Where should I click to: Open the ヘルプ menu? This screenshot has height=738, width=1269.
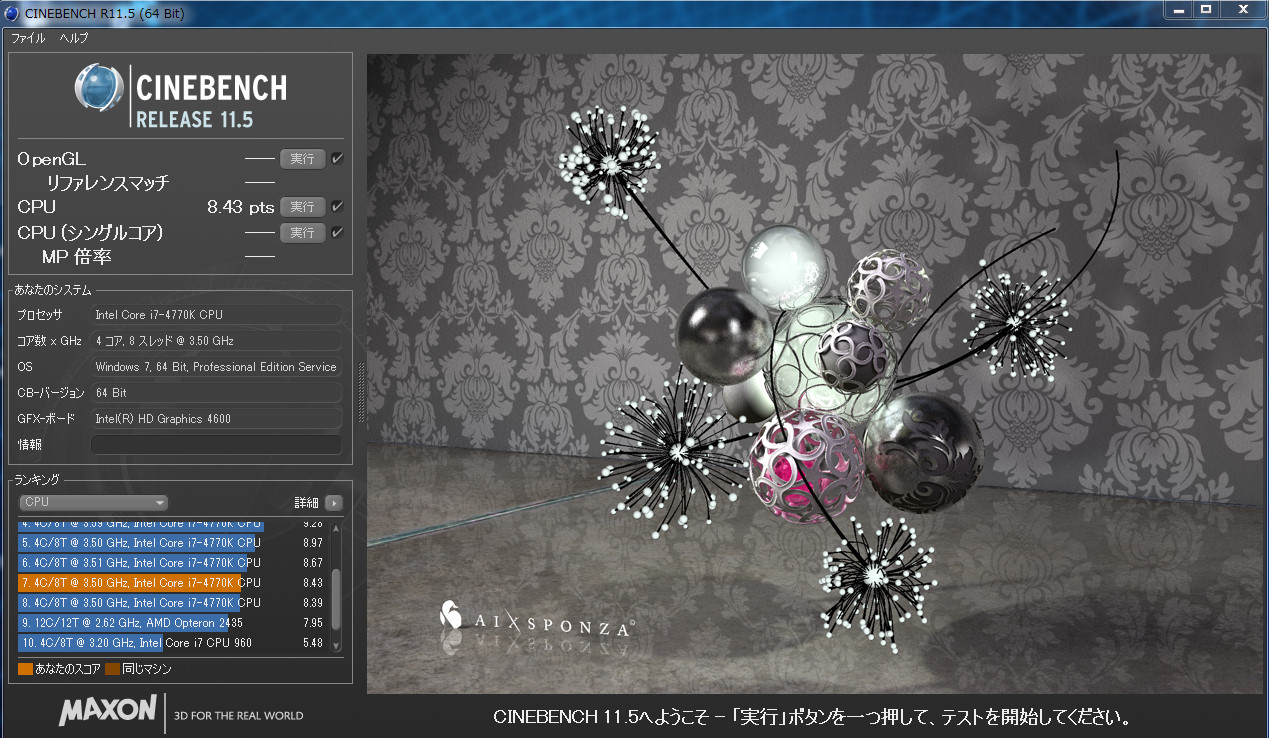click(x=74, y=38)
